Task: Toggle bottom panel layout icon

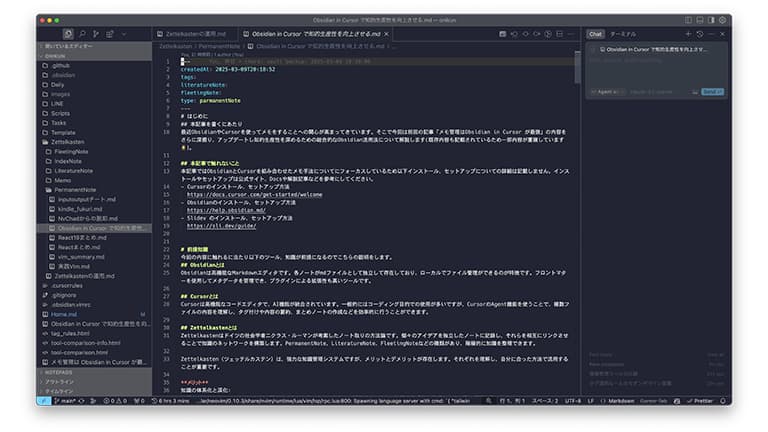Action: click(x=699, y=20)
